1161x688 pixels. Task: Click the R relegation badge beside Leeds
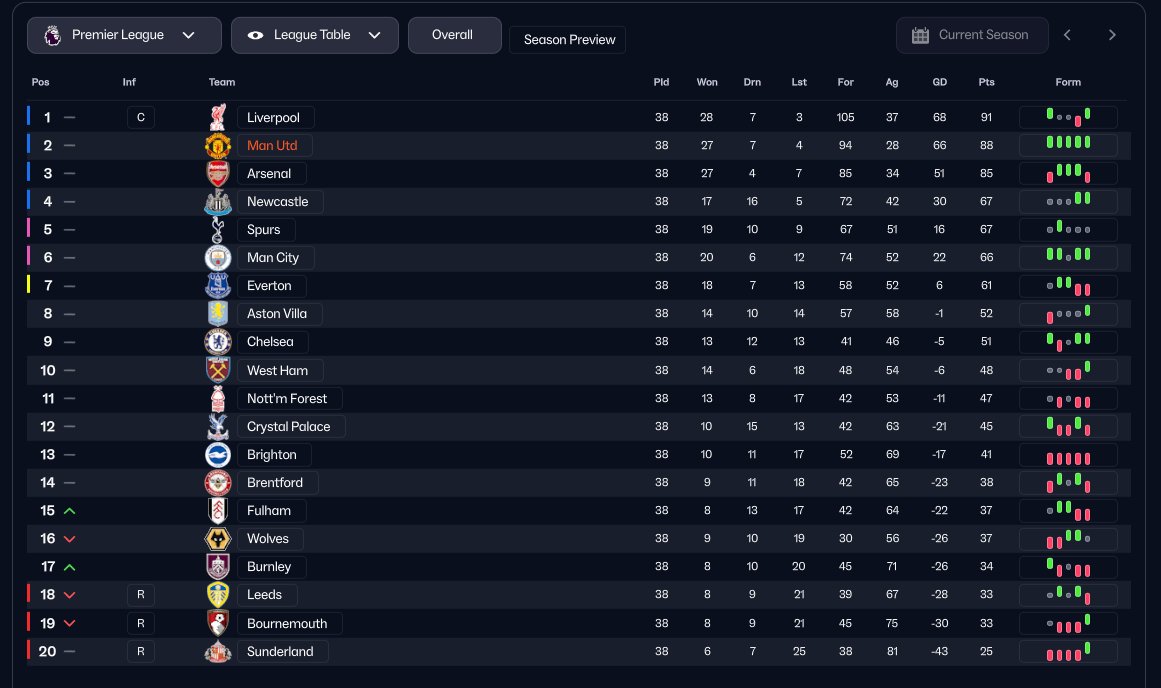[x=140, y=595]
